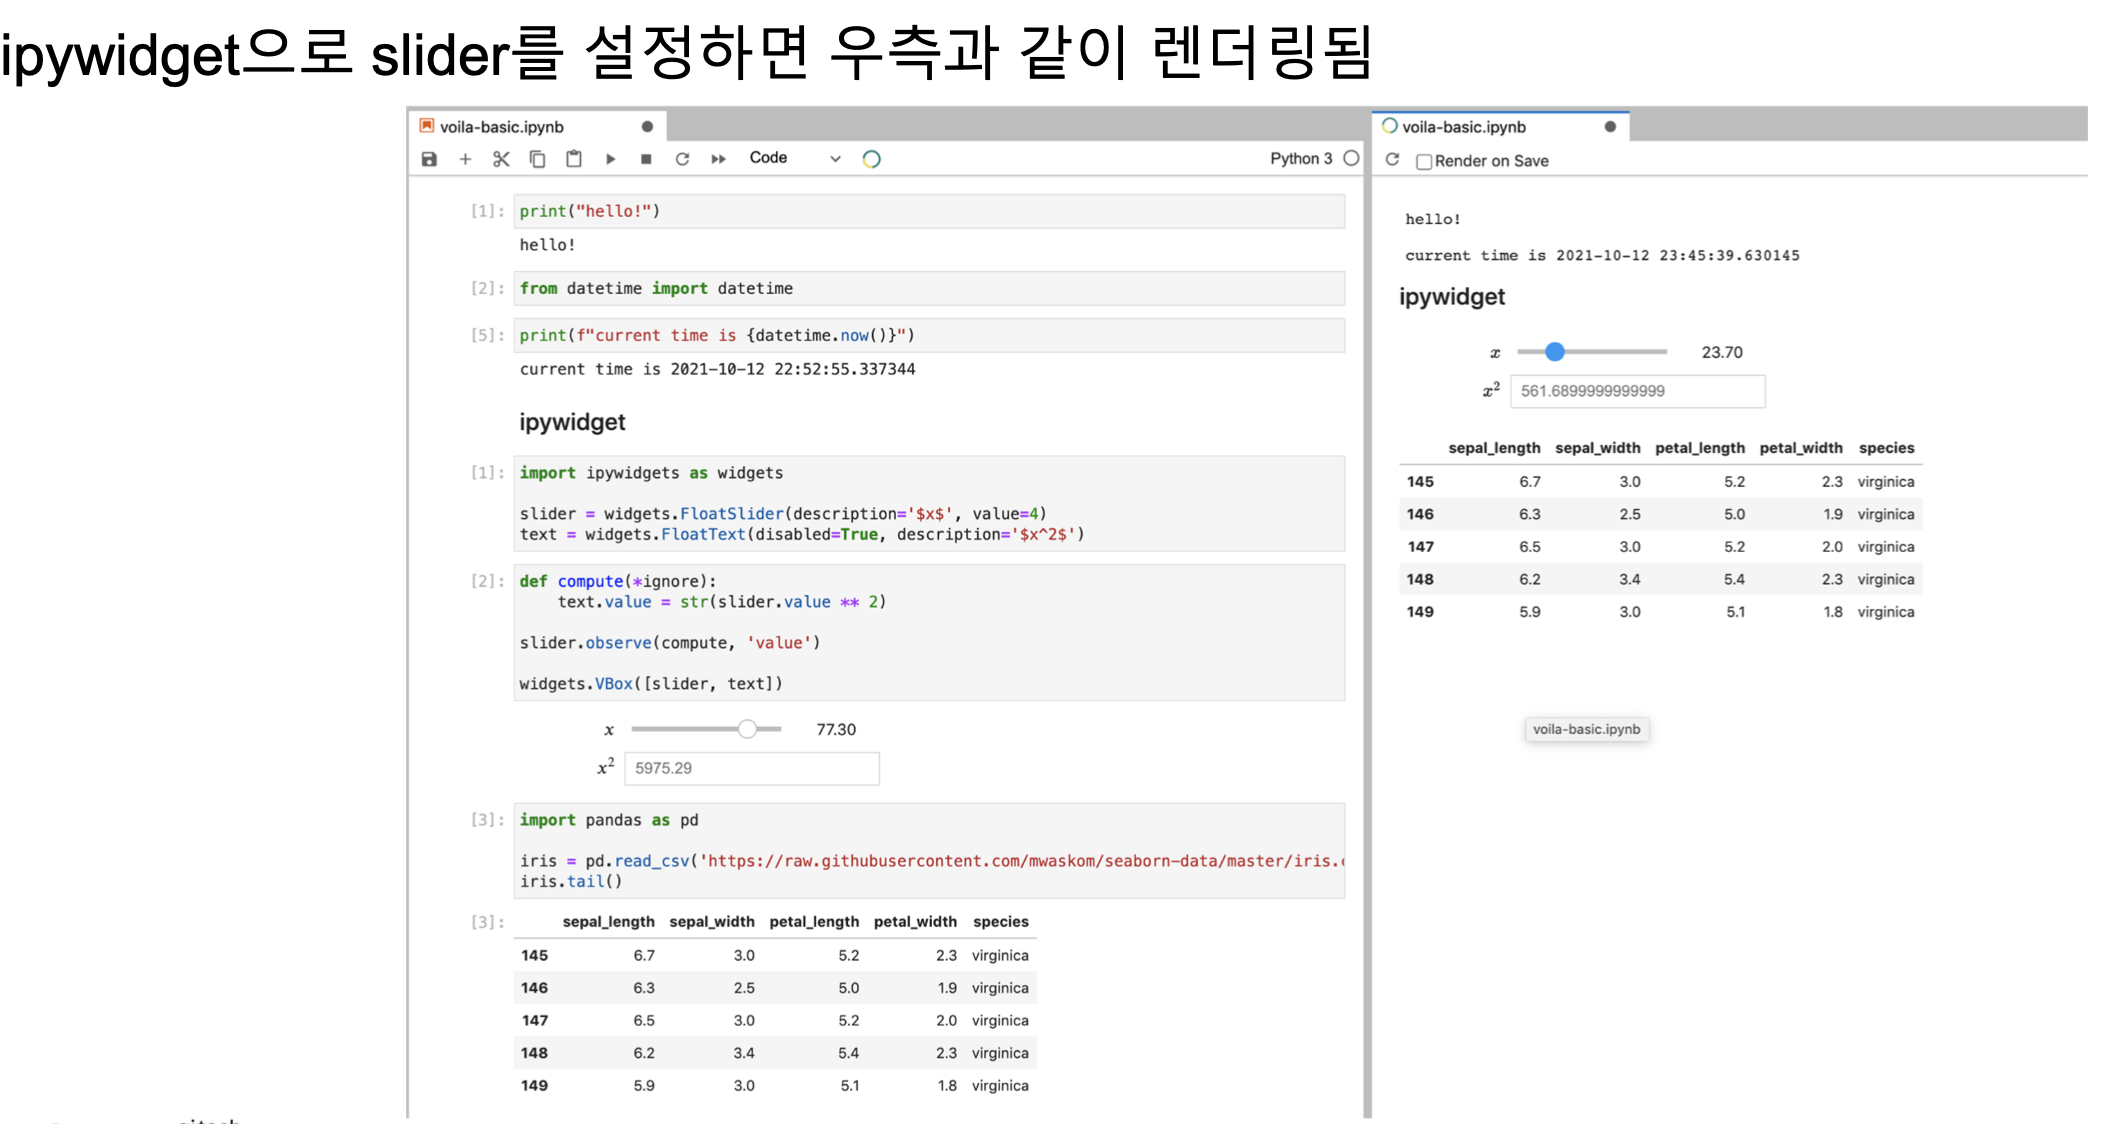The image size is (2102, 1124).
Task: Interrupt kernel with stop square icon
Action: 646,159
